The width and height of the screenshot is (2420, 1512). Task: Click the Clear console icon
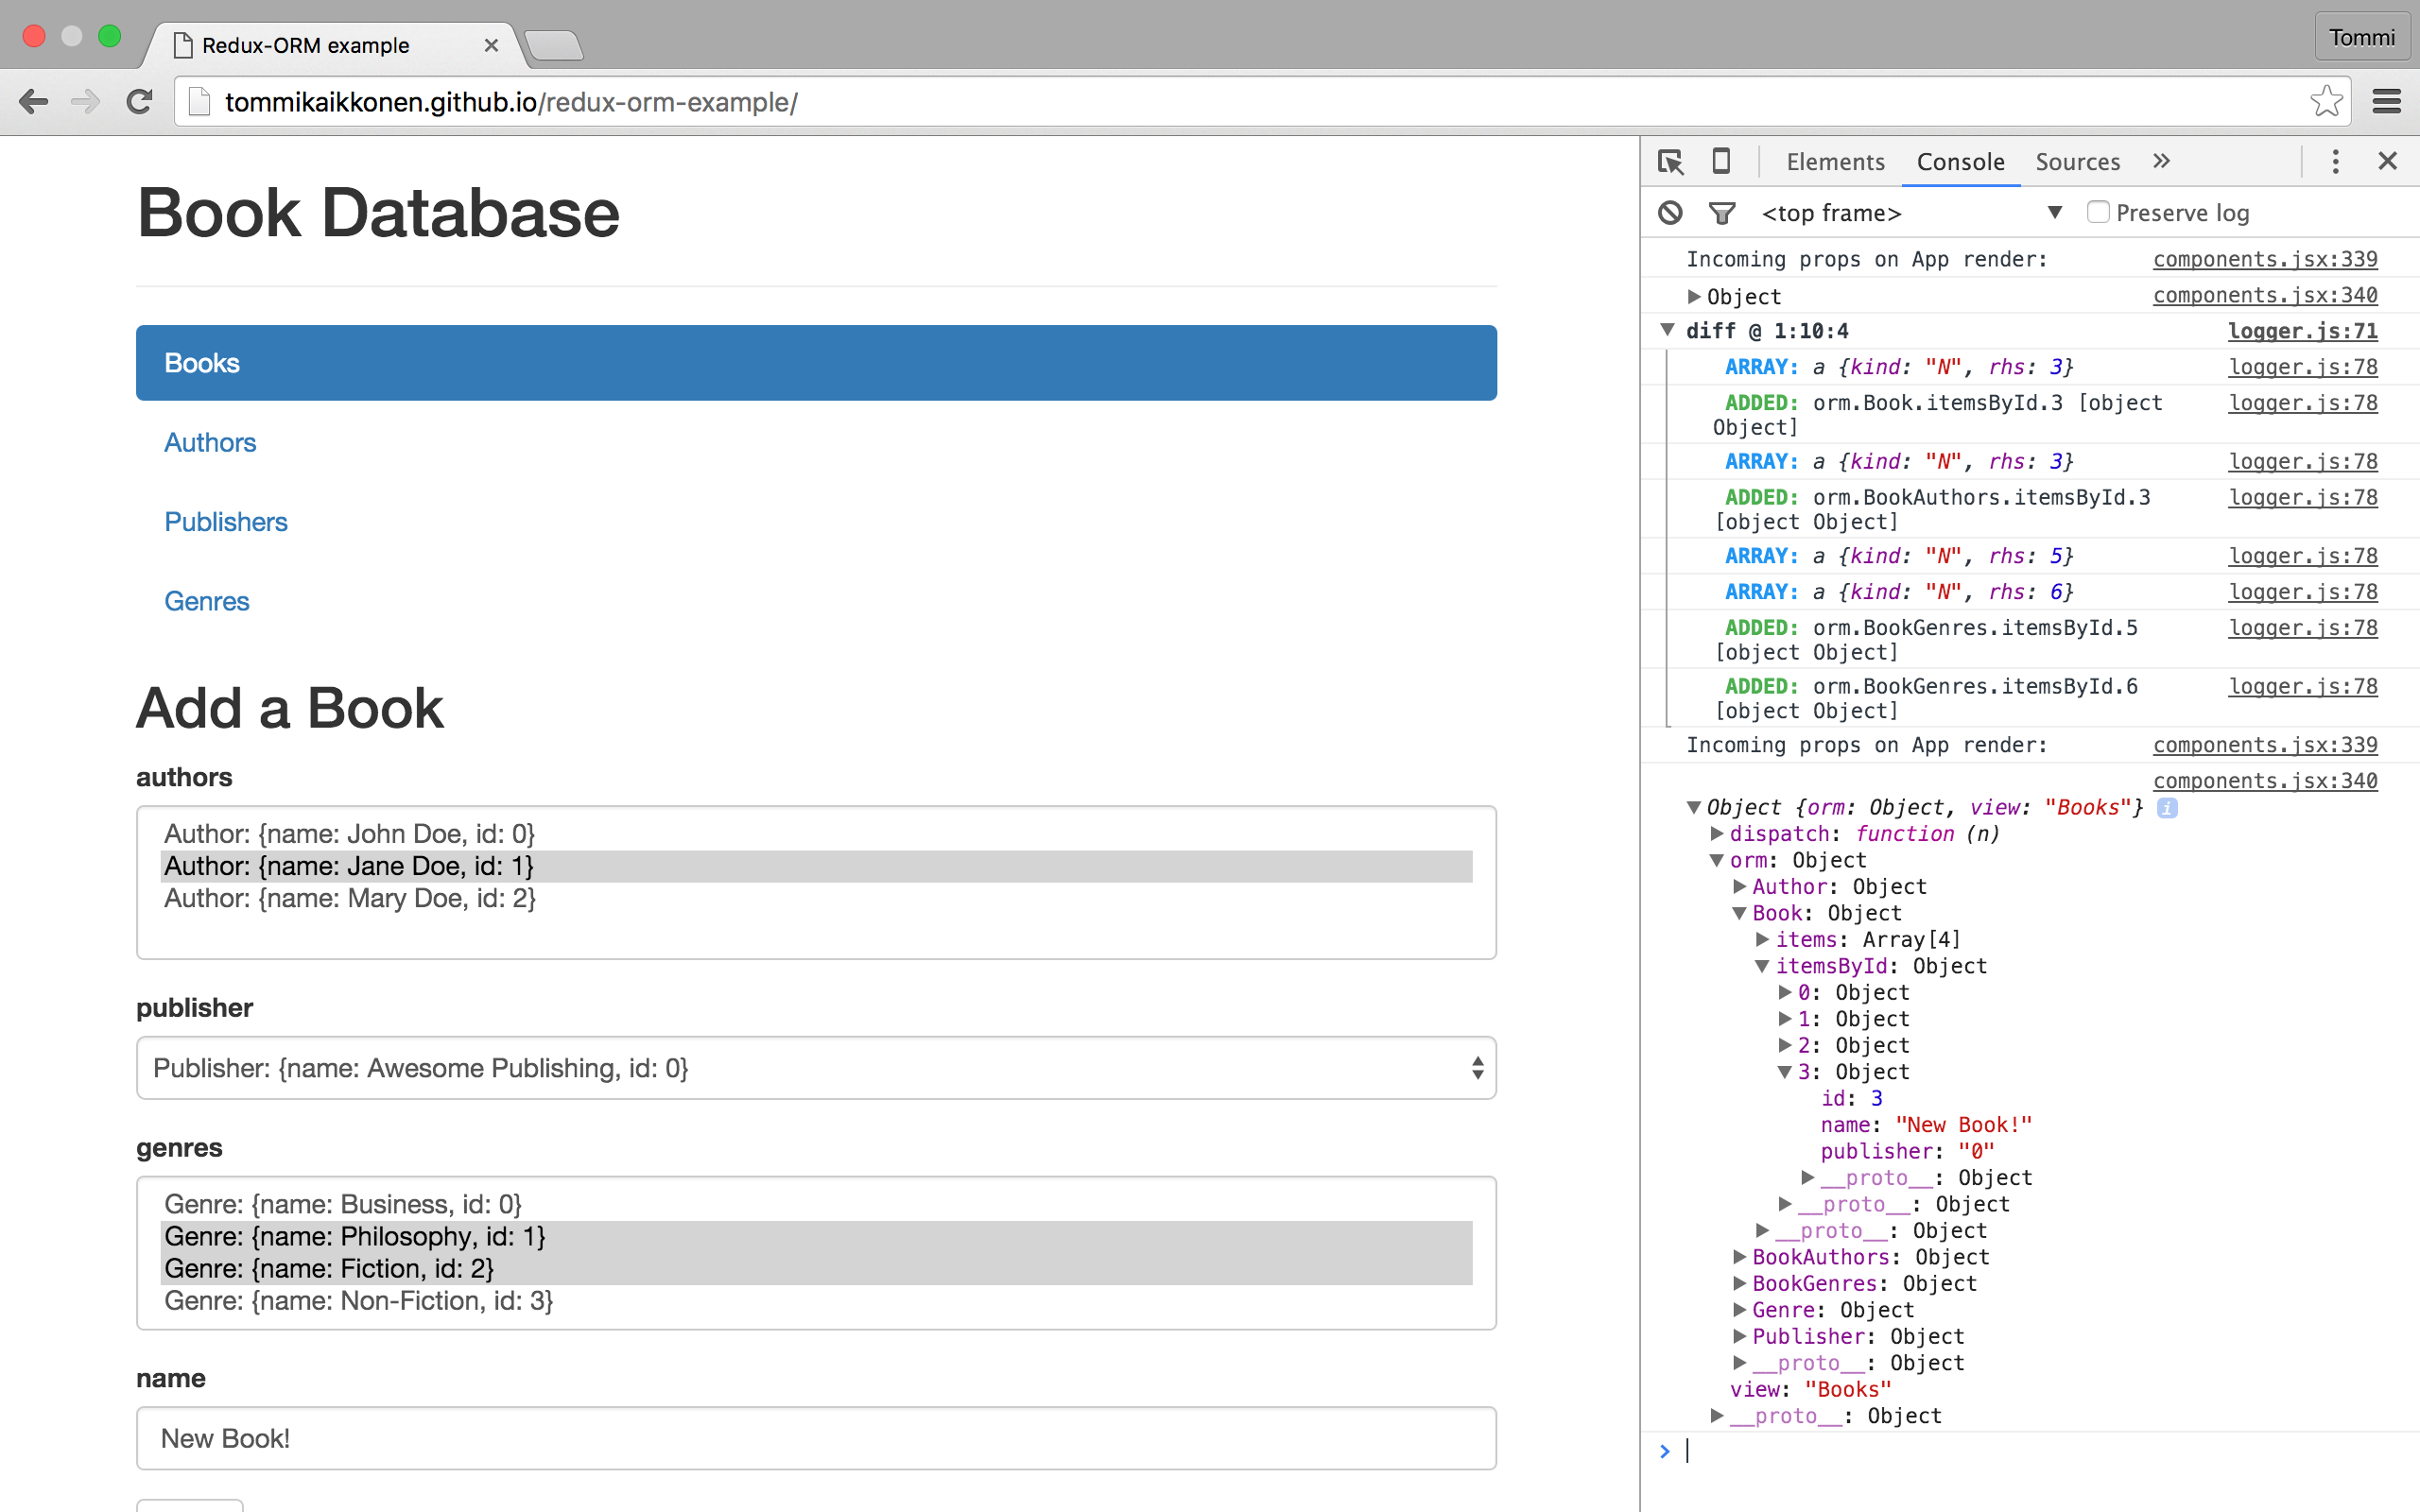[1669, 213]
